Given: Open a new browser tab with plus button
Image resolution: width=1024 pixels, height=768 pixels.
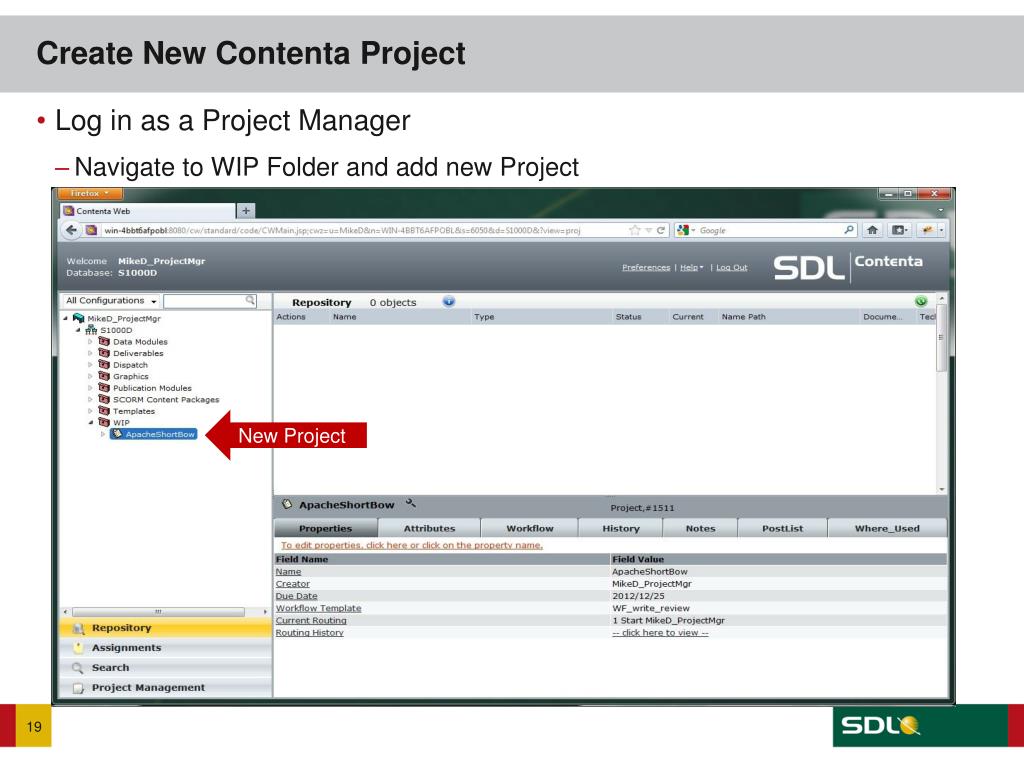Looking at the screenshot, I should click(246, 210).
